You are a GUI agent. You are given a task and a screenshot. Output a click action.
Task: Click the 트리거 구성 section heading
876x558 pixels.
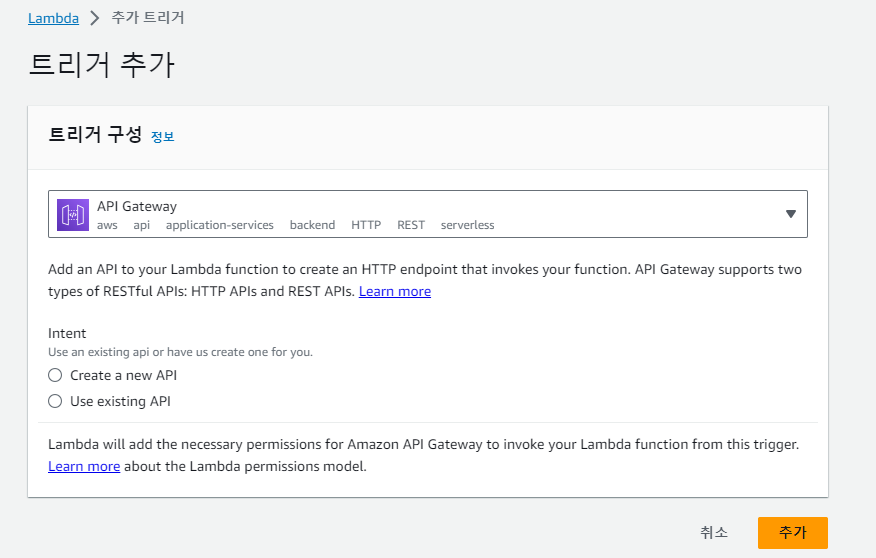point(95,135)
